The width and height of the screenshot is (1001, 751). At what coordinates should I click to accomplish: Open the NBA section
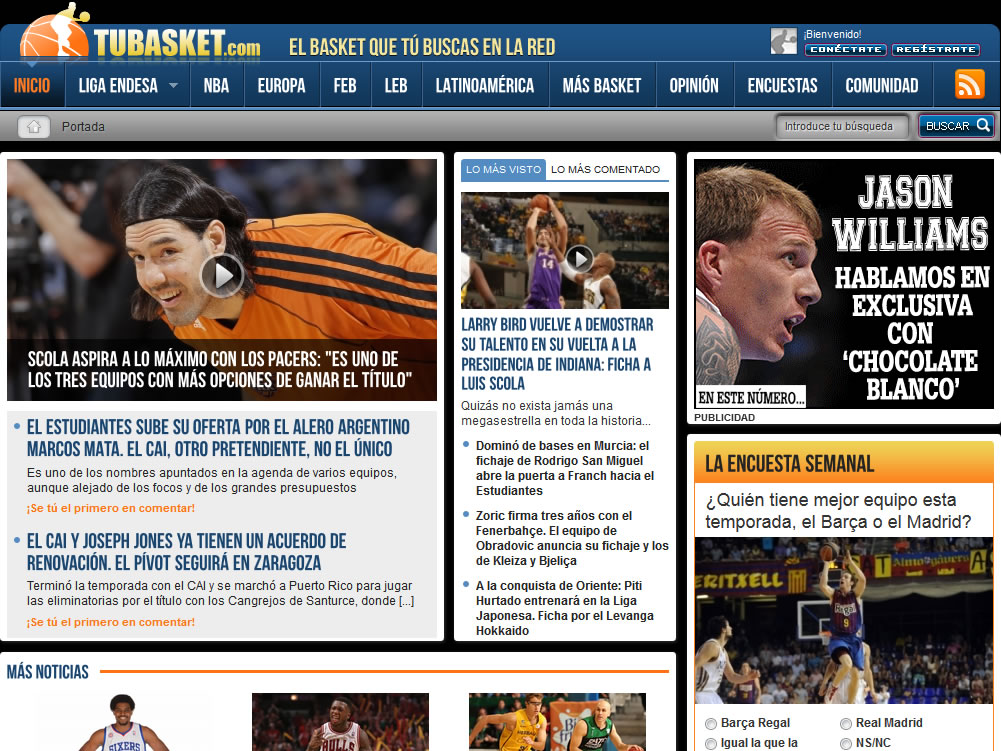(216, 85)
